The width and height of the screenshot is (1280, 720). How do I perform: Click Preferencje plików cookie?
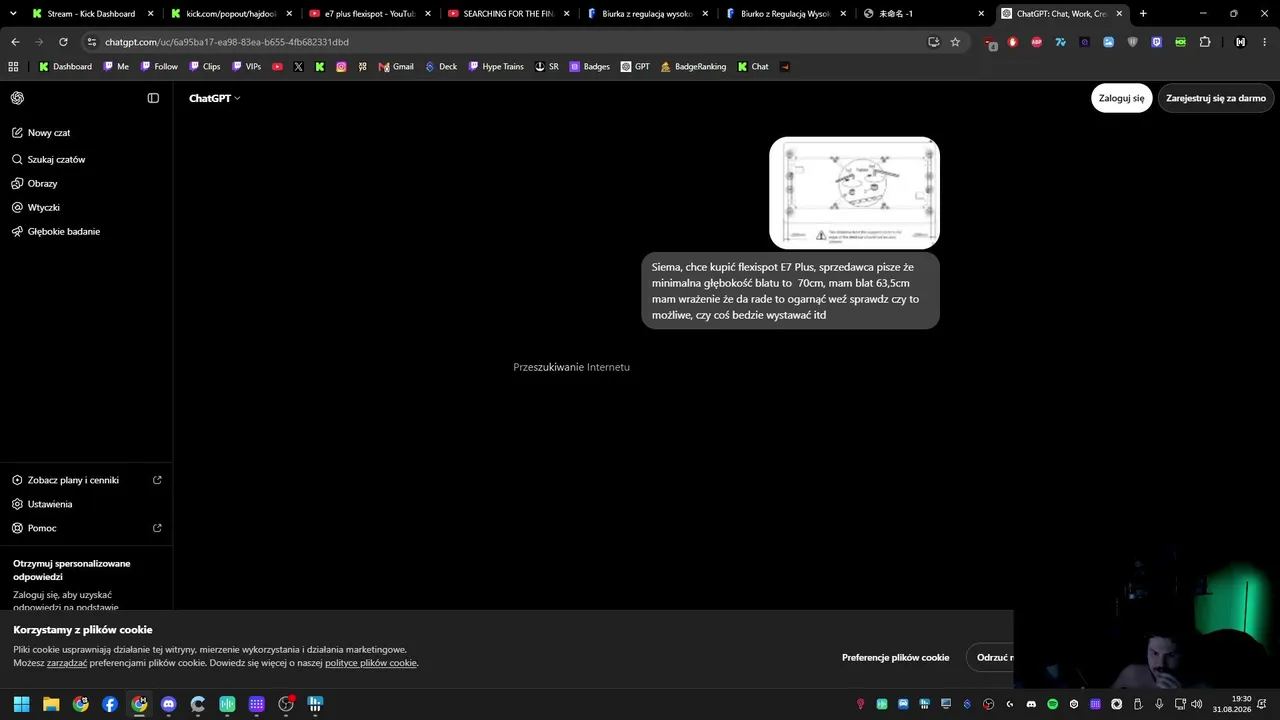[x=895, y=657]
